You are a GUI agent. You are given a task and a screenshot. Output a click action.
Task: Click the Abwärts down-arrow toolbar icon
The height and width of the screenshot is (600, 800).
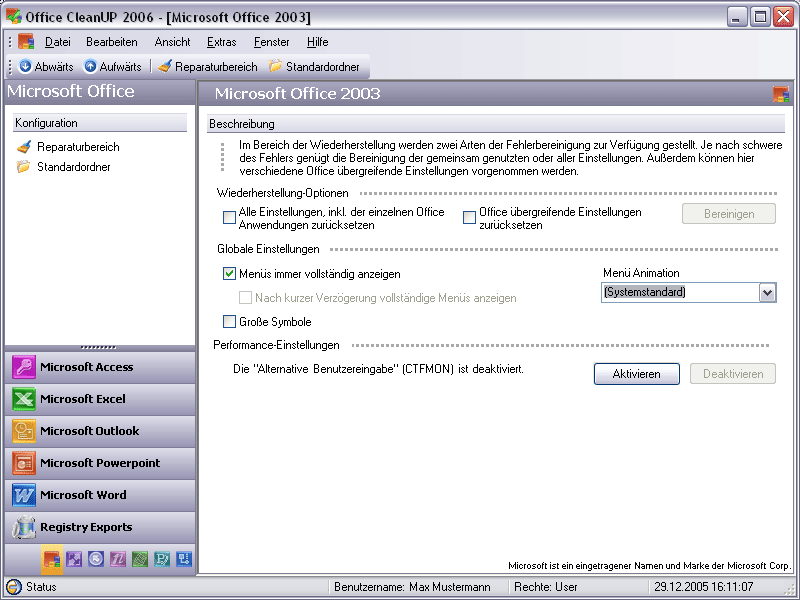tap(25, 66)
